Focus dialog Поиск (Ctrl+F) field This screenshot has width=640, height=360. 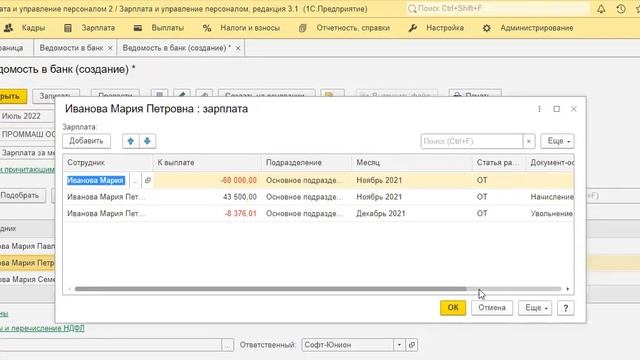pos(472,141)
